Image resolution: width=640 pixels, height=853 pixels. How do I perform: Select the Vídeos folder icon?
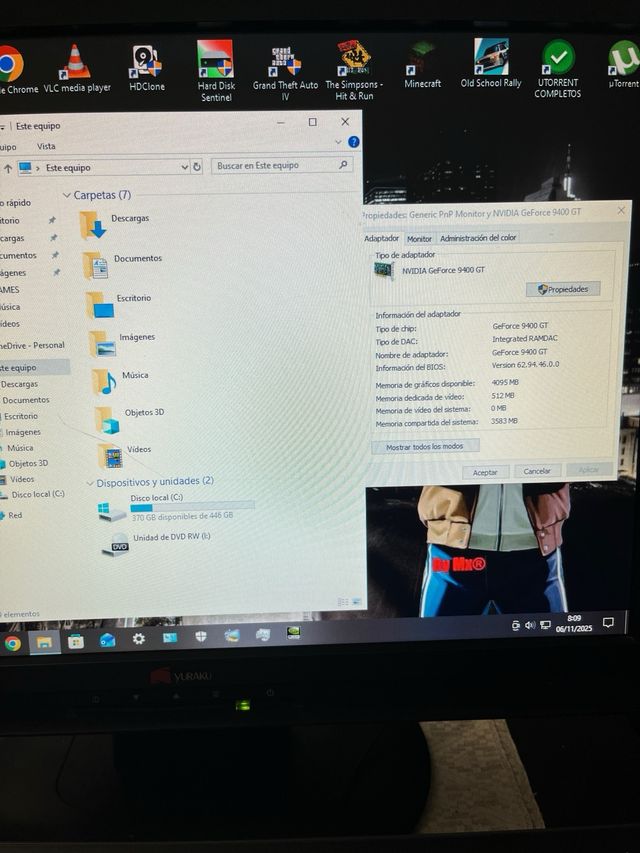coord(110,456)
